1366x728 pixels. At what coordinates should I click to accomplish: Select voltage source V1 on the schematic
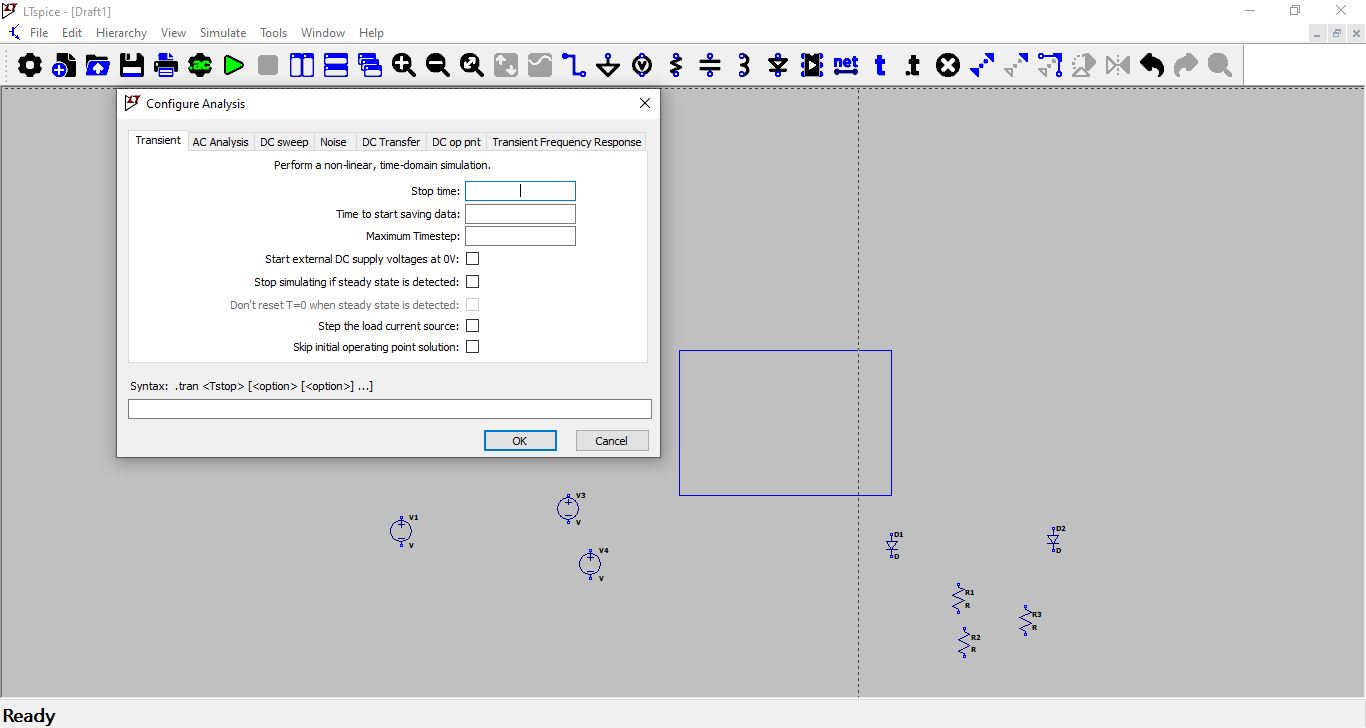click(401, 531)
